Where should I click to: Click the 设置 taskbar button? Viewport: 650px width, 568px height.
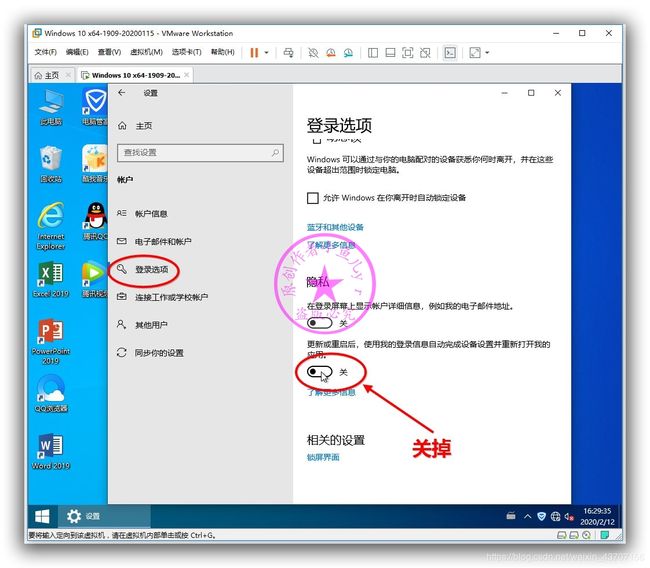104,516
